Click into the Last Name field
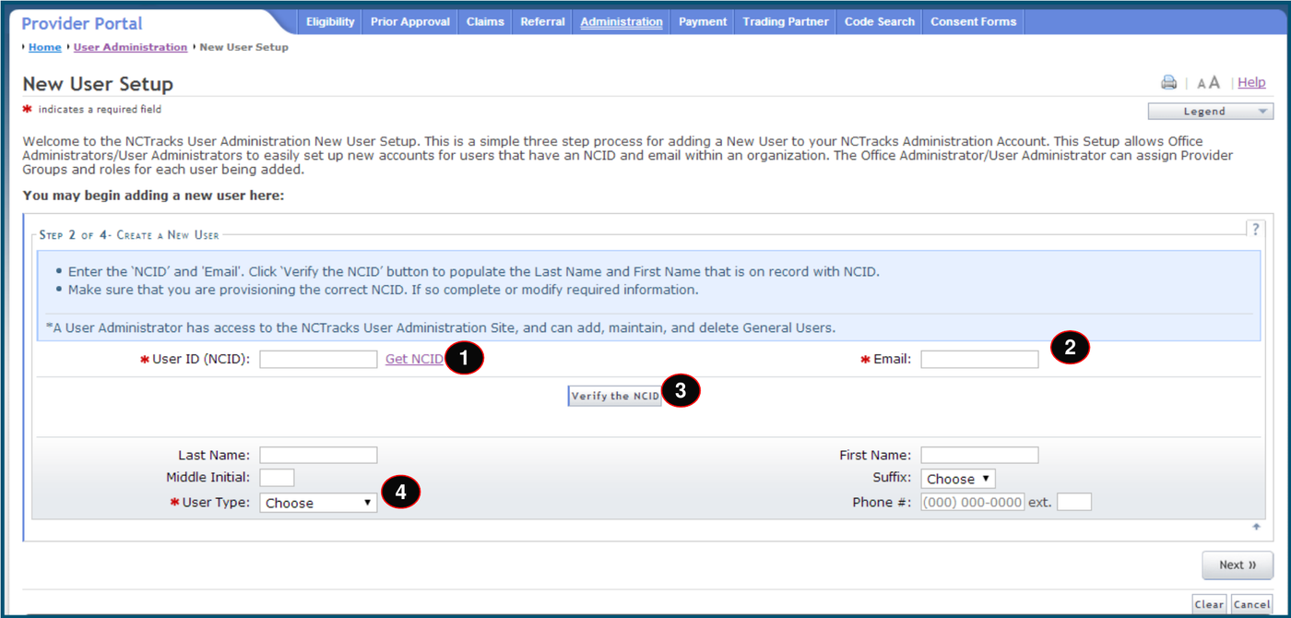 click(318, 455)
